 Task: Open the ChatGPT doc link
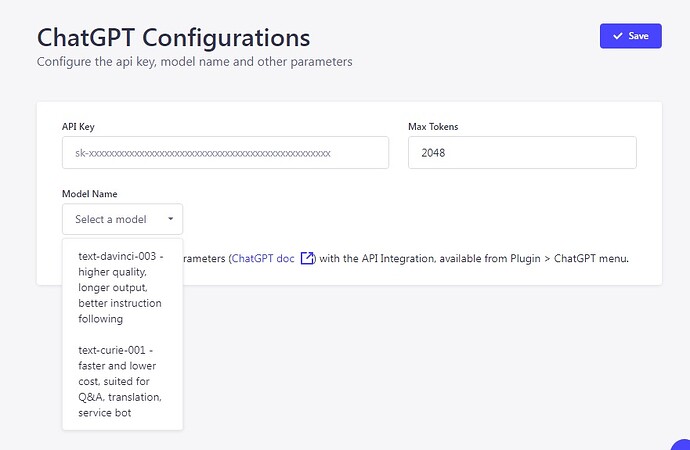click(263, 259)
